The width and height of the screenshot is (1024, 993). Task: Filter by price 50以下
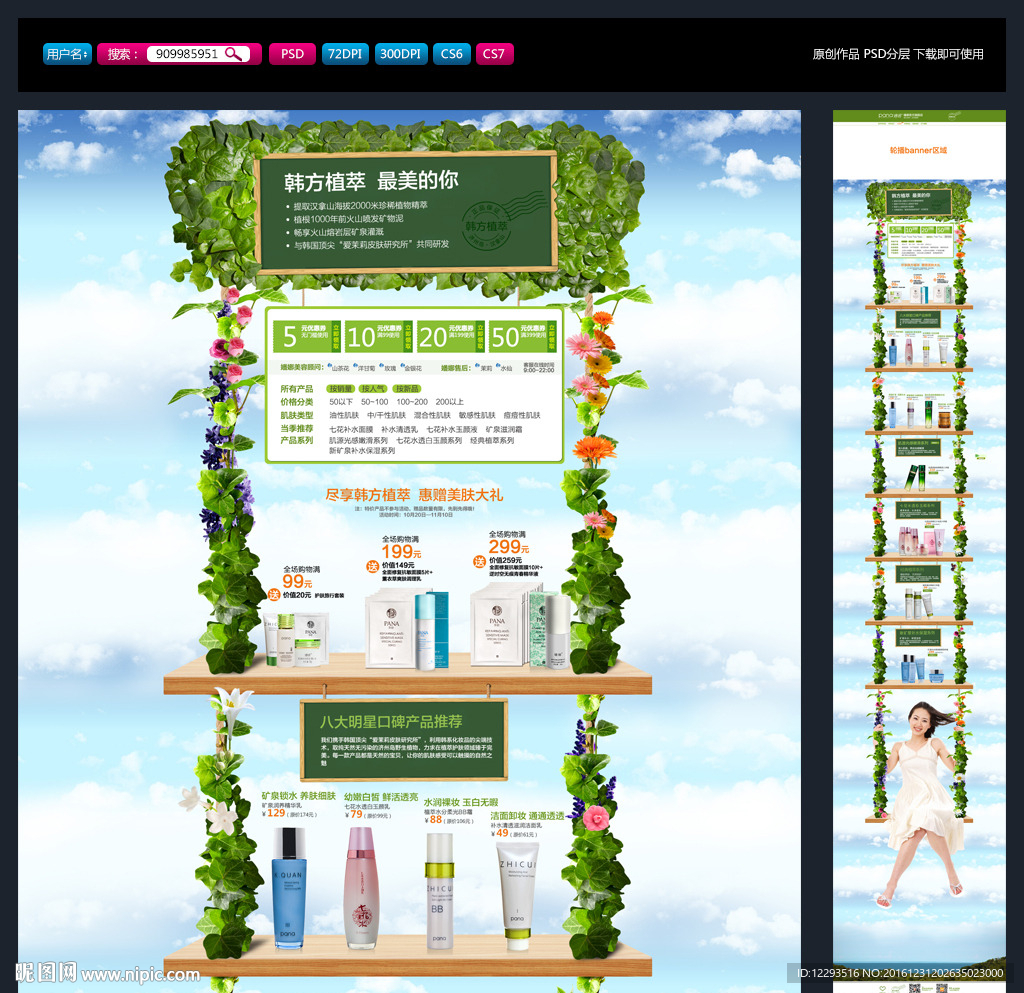point(341,402)
